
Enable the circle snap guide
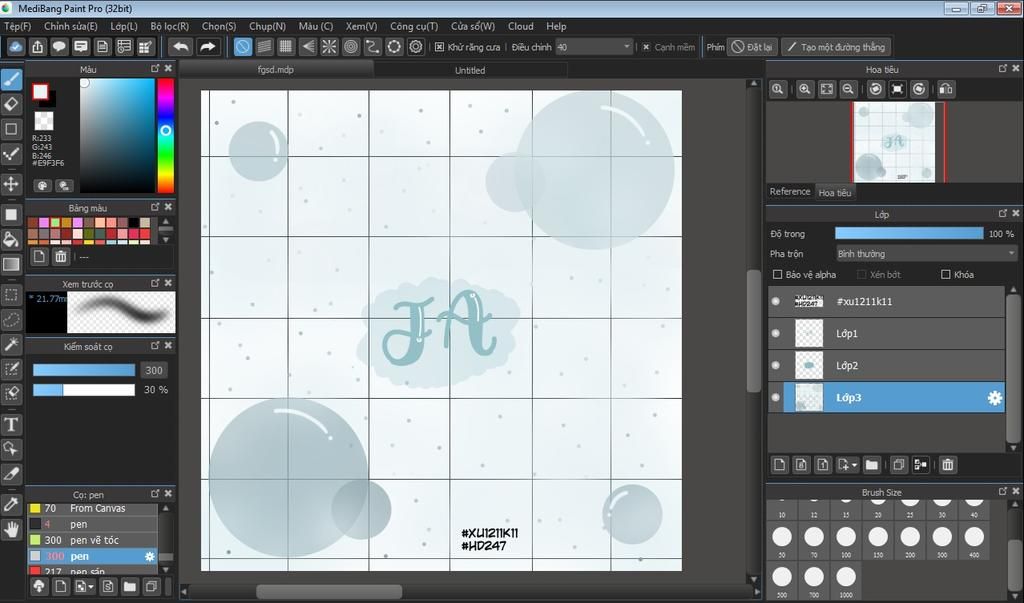(x=351, y=47)
